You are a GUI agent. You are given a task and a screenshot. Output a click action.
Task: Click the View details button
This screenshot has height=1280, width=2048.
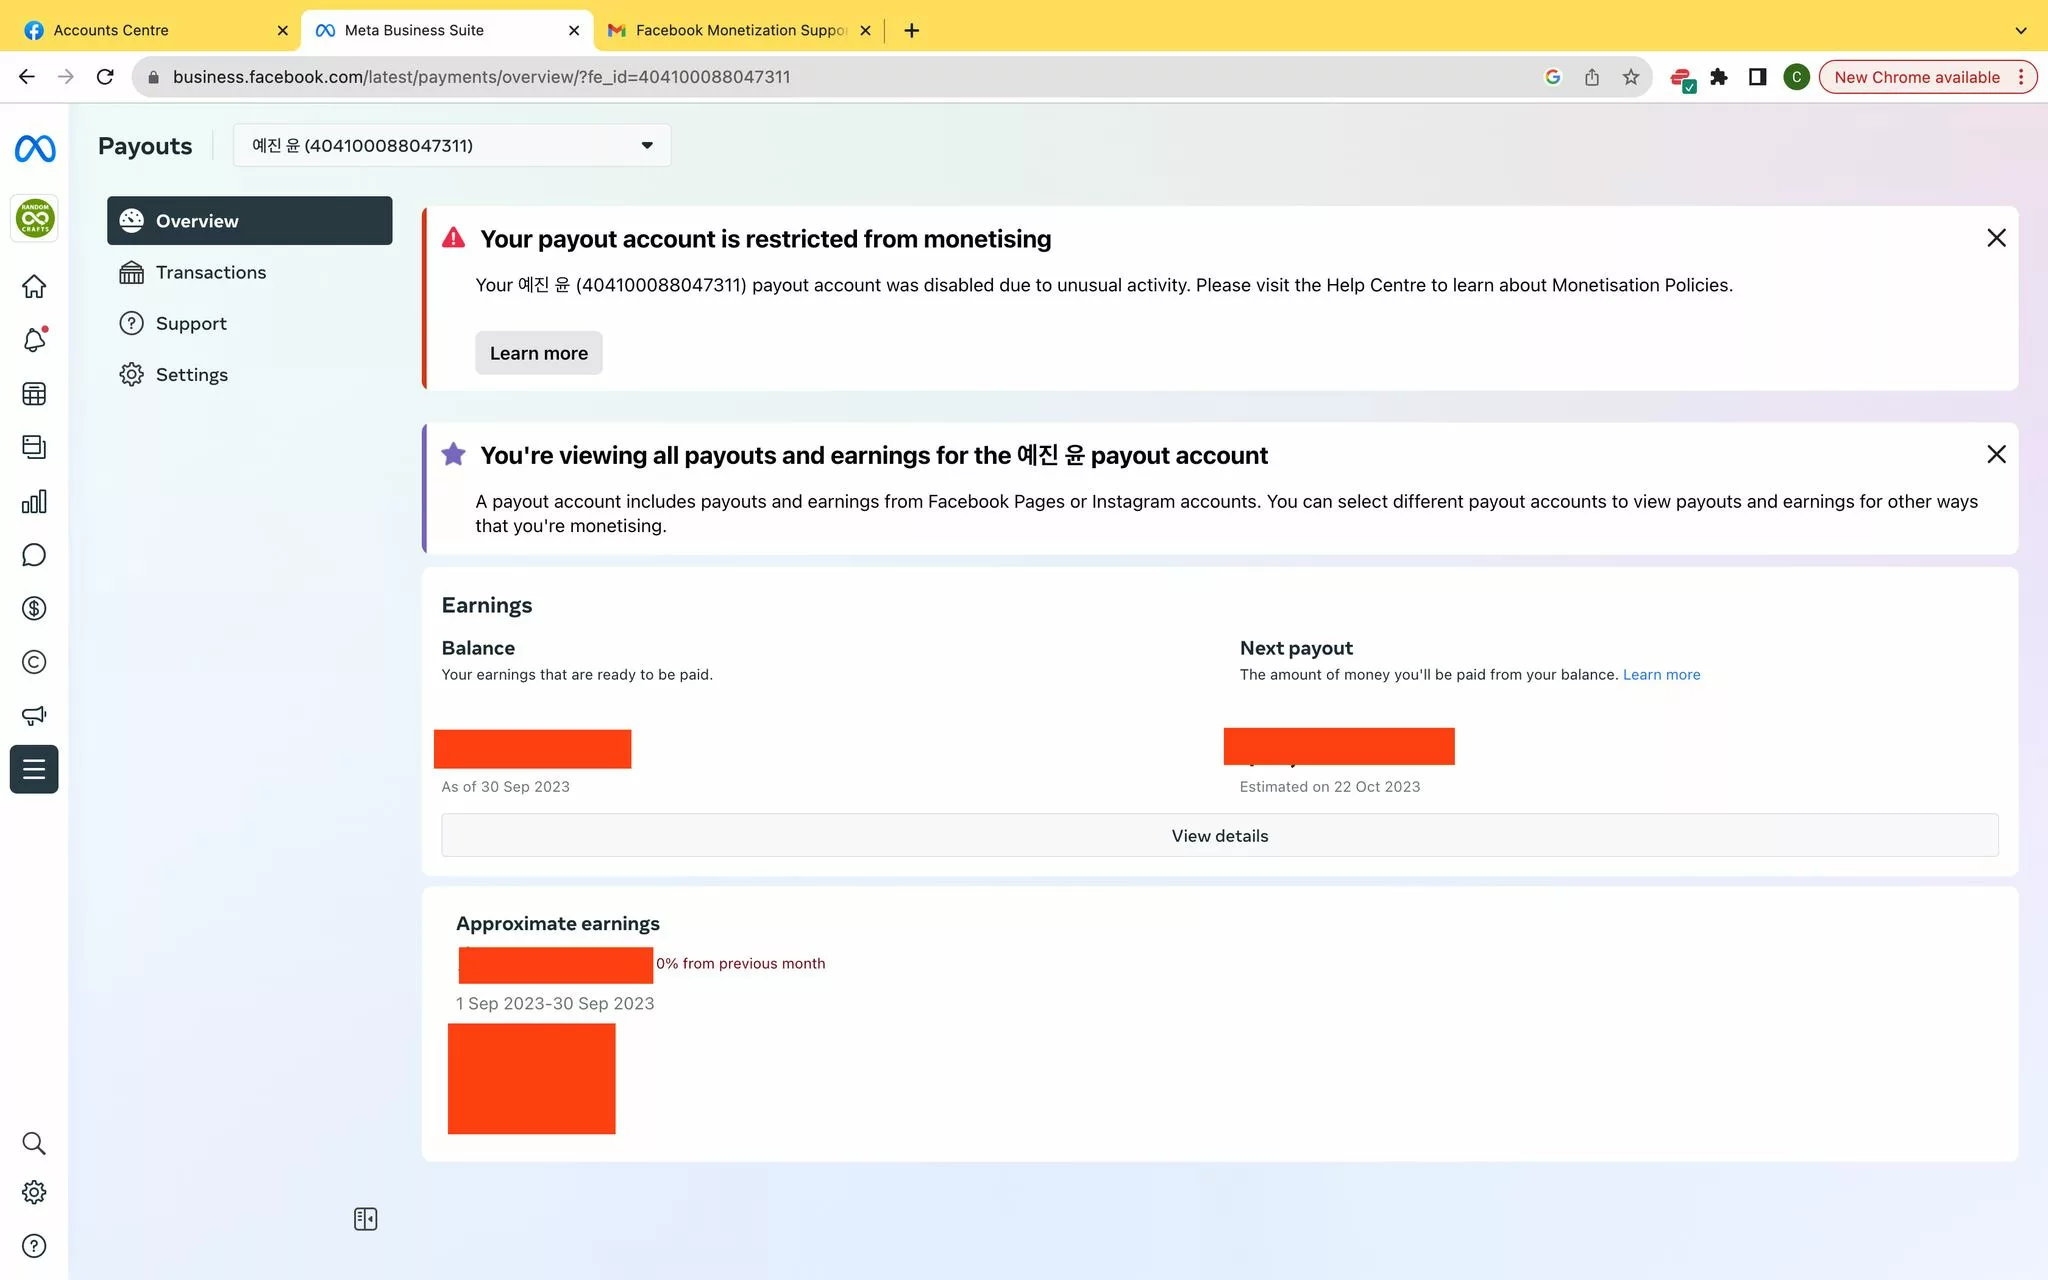coord(1220,835)
